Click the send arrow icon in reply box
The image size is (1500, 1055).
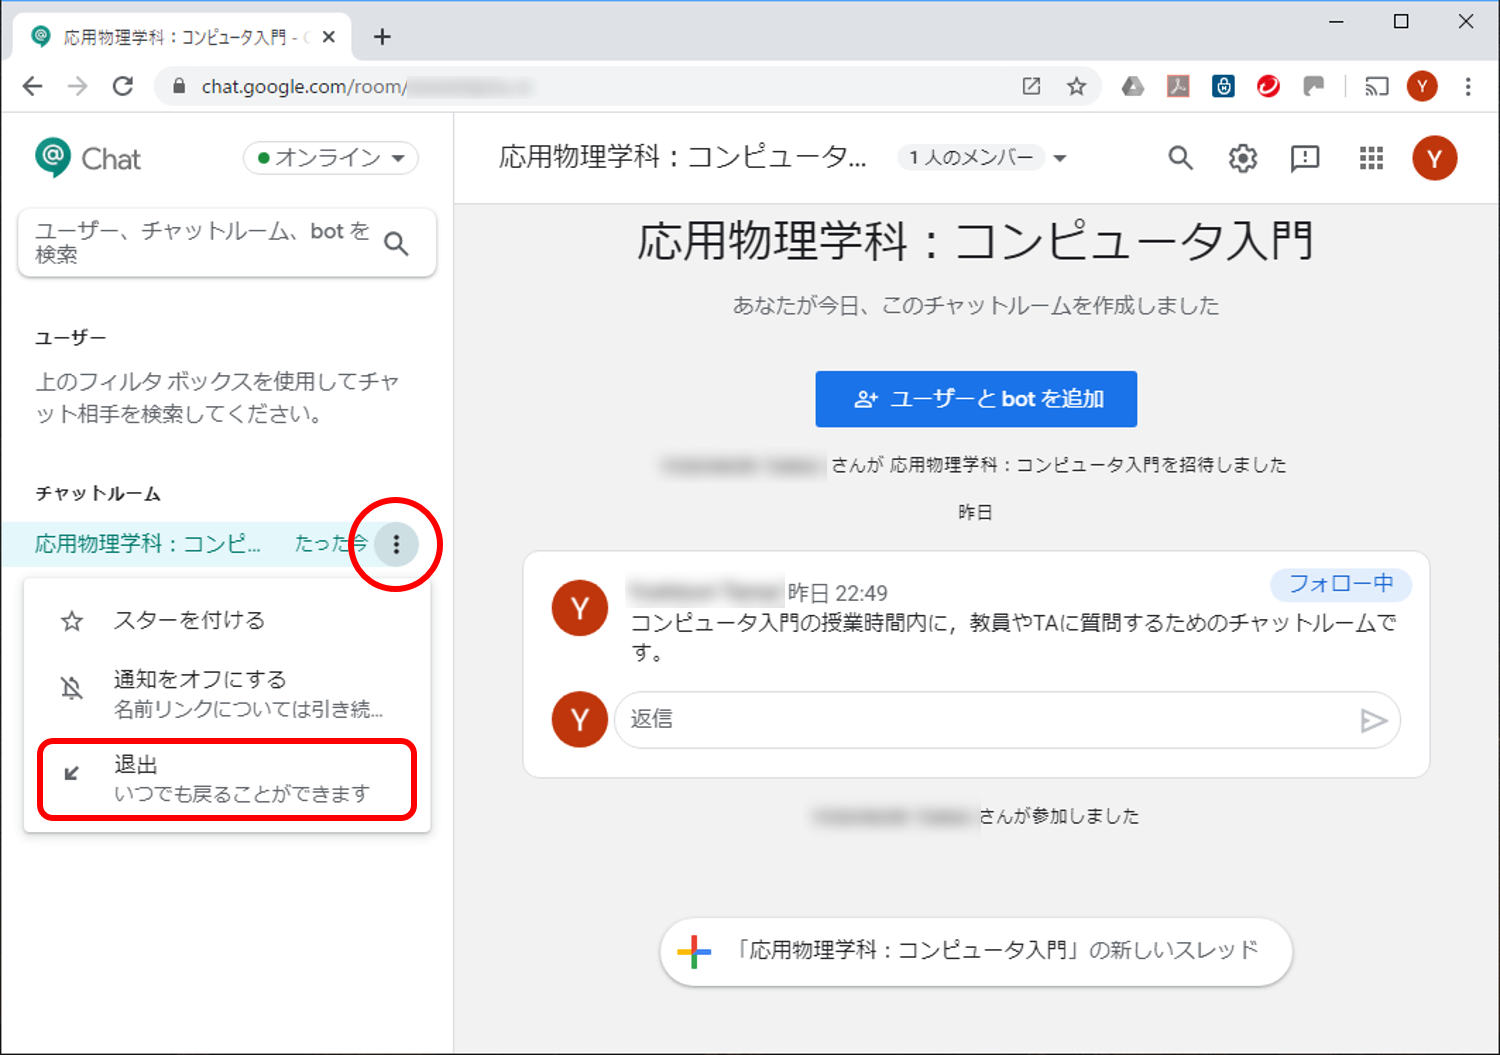[1374, 720]
